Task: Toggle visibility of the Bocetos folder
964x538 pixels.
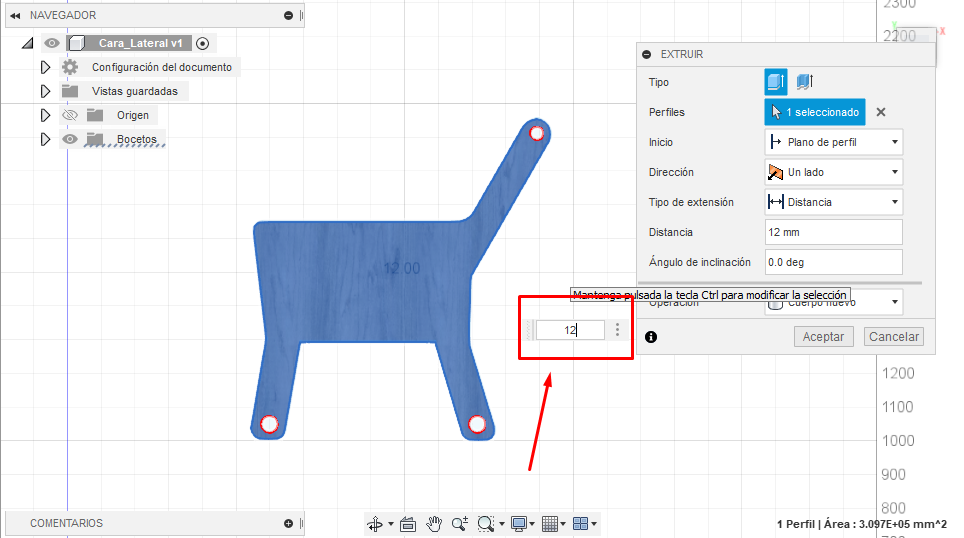Action: tap(70, 139)
